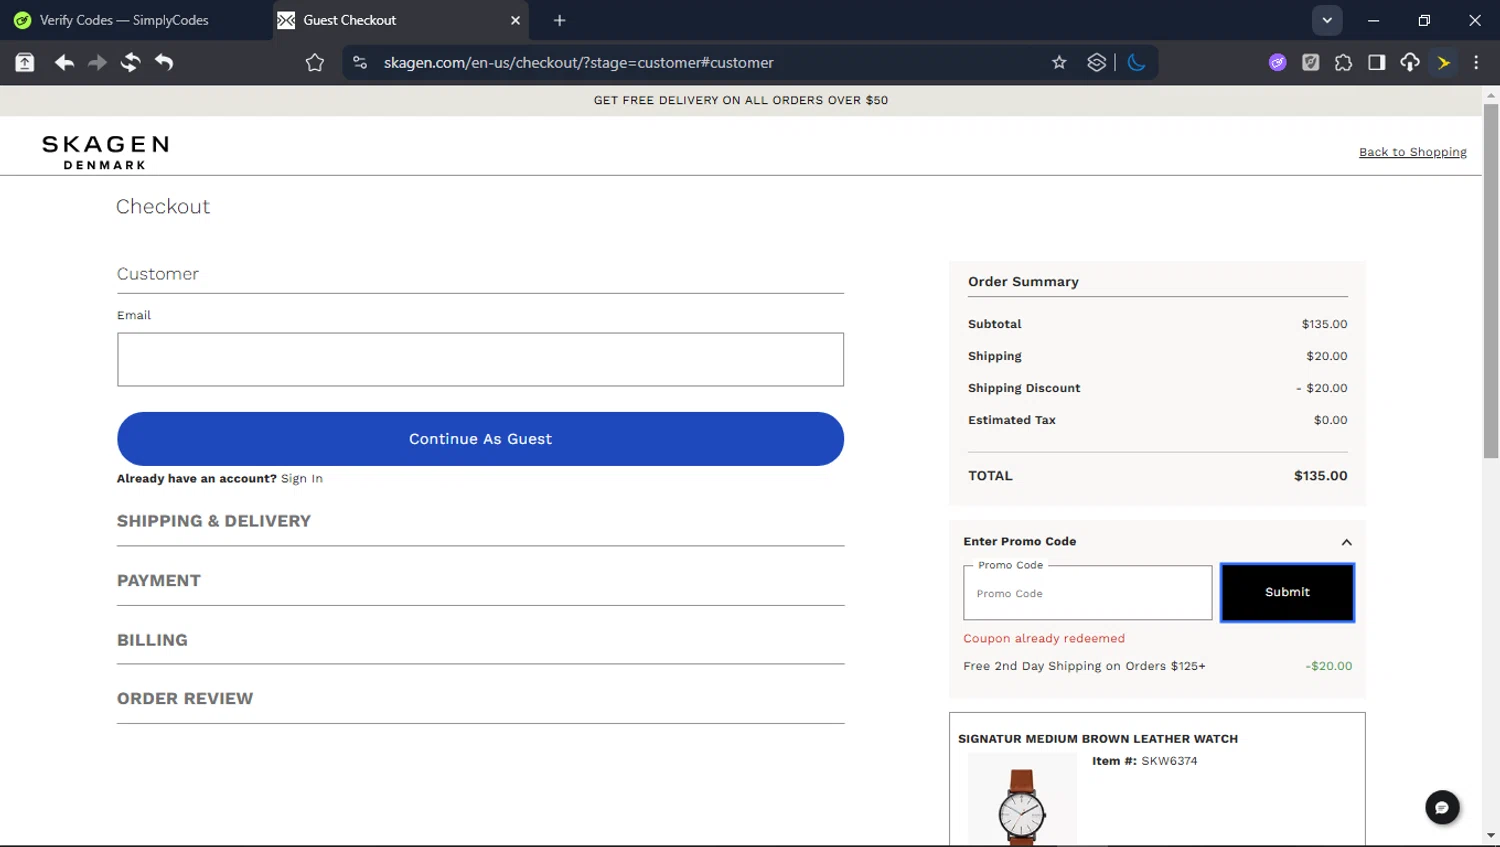
Task: Select the Guest Checkout tab
Action: 400,20
